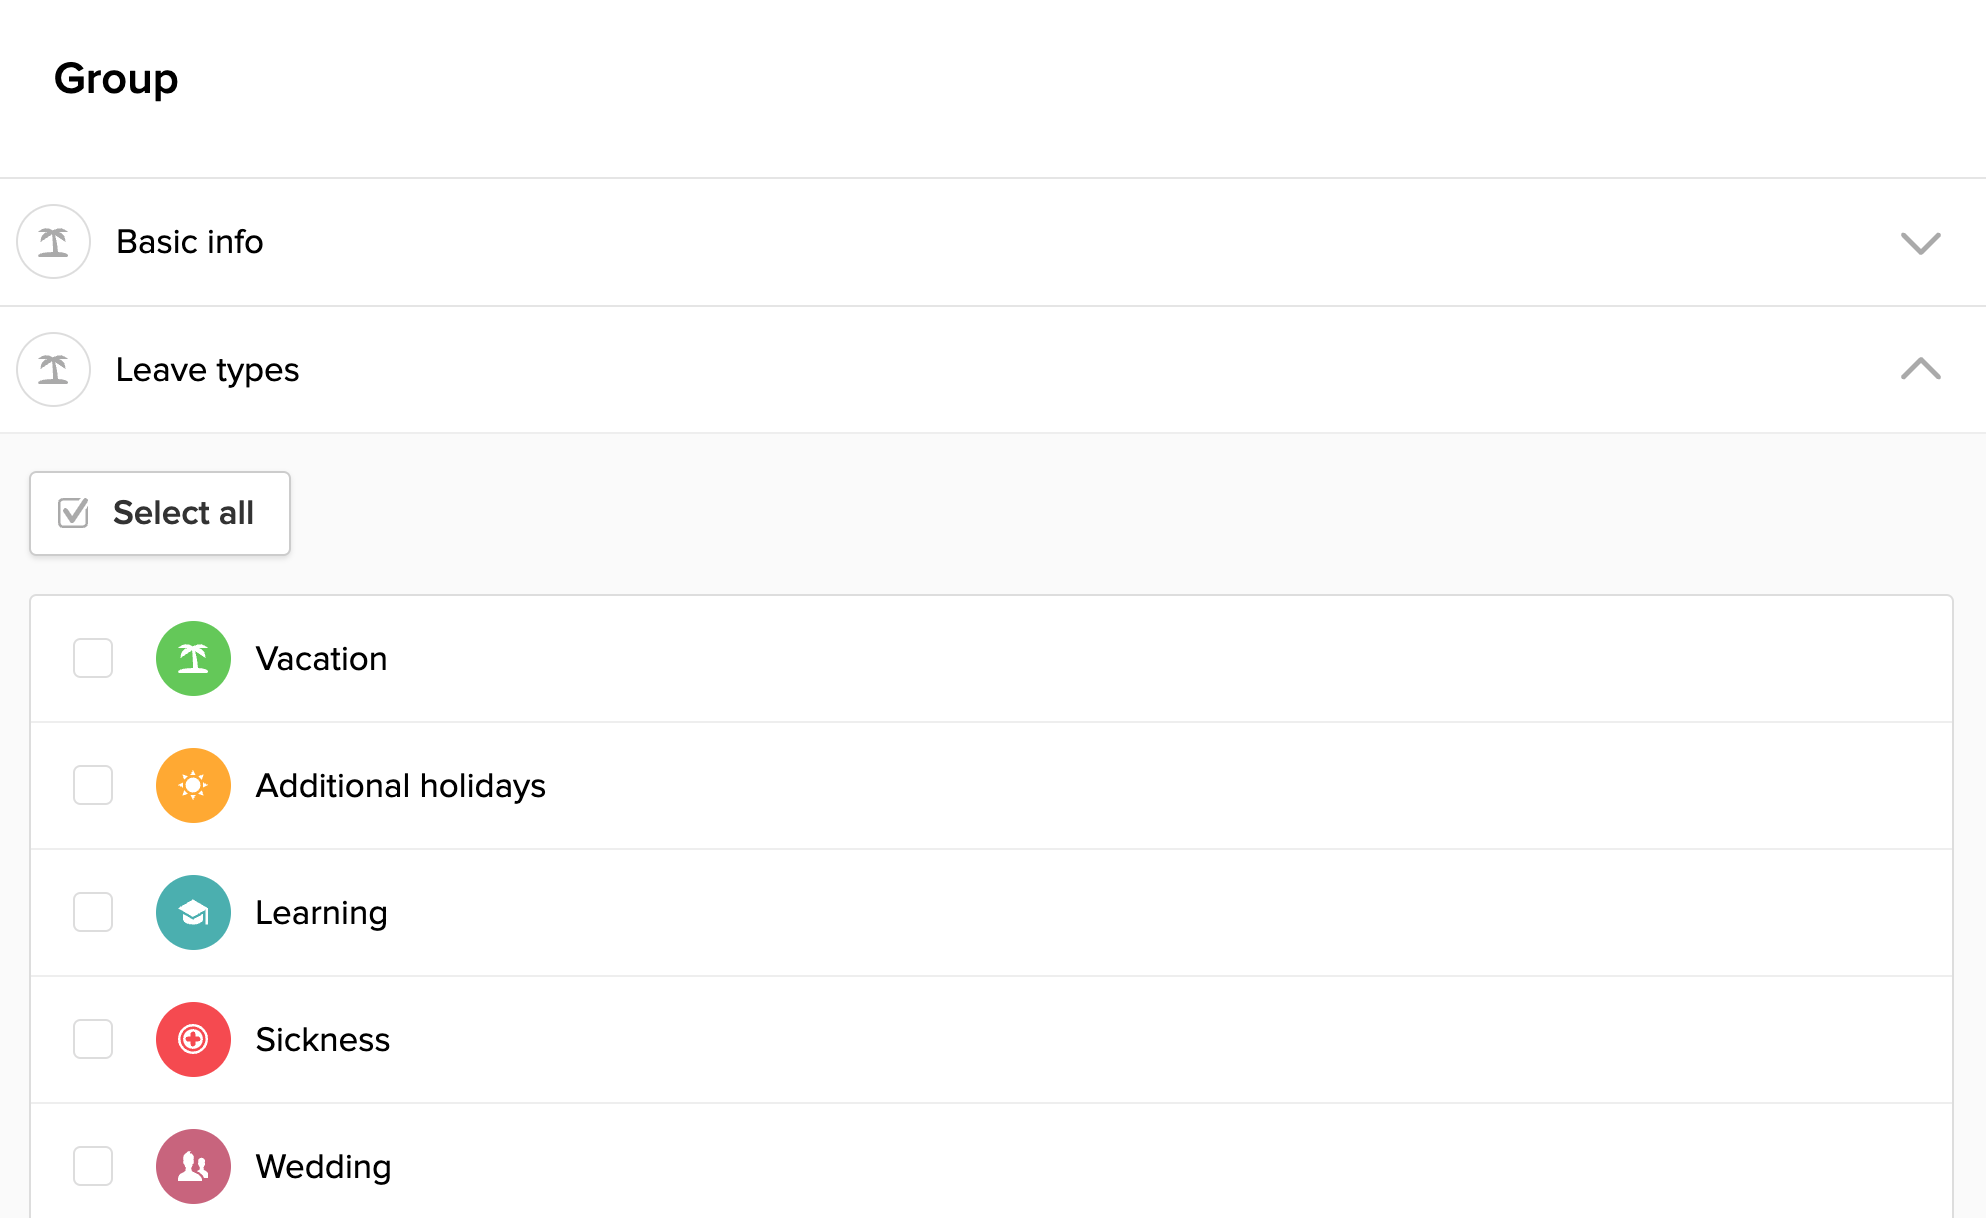
Task: Click the Sickness leave type label
Action: [x=322, y=1040]
